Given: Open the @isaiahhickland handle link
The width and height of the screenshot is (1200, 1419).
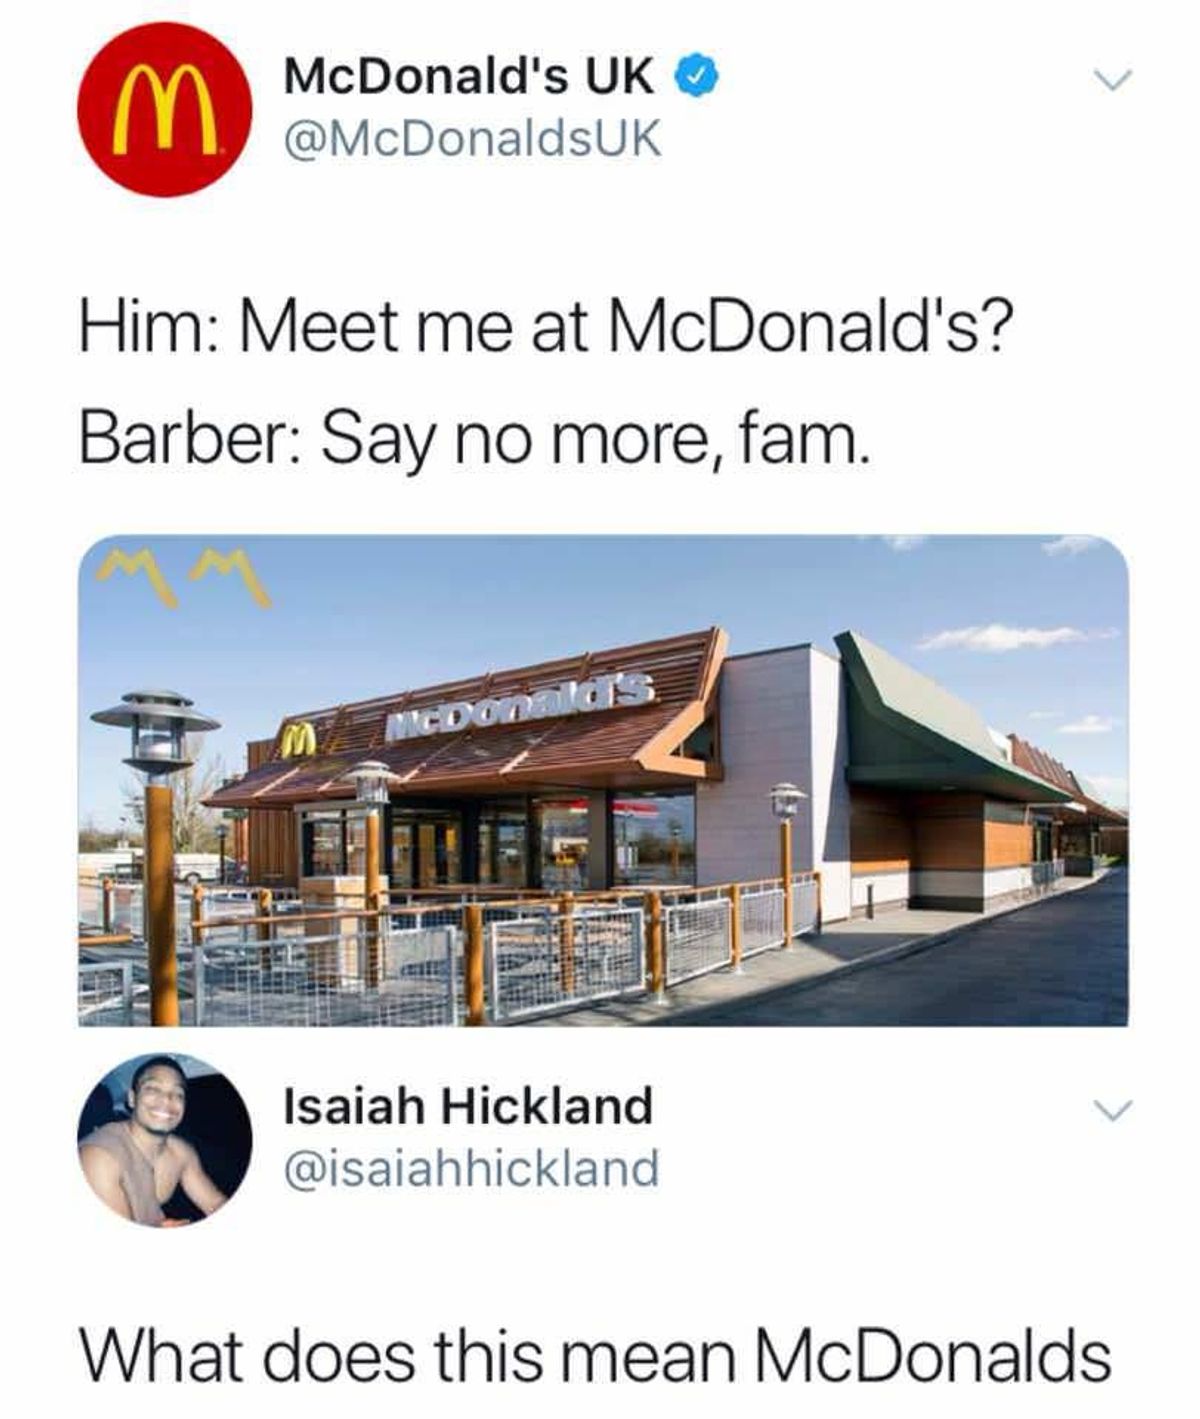Looking at the screenshot, I should point(472,1167).
